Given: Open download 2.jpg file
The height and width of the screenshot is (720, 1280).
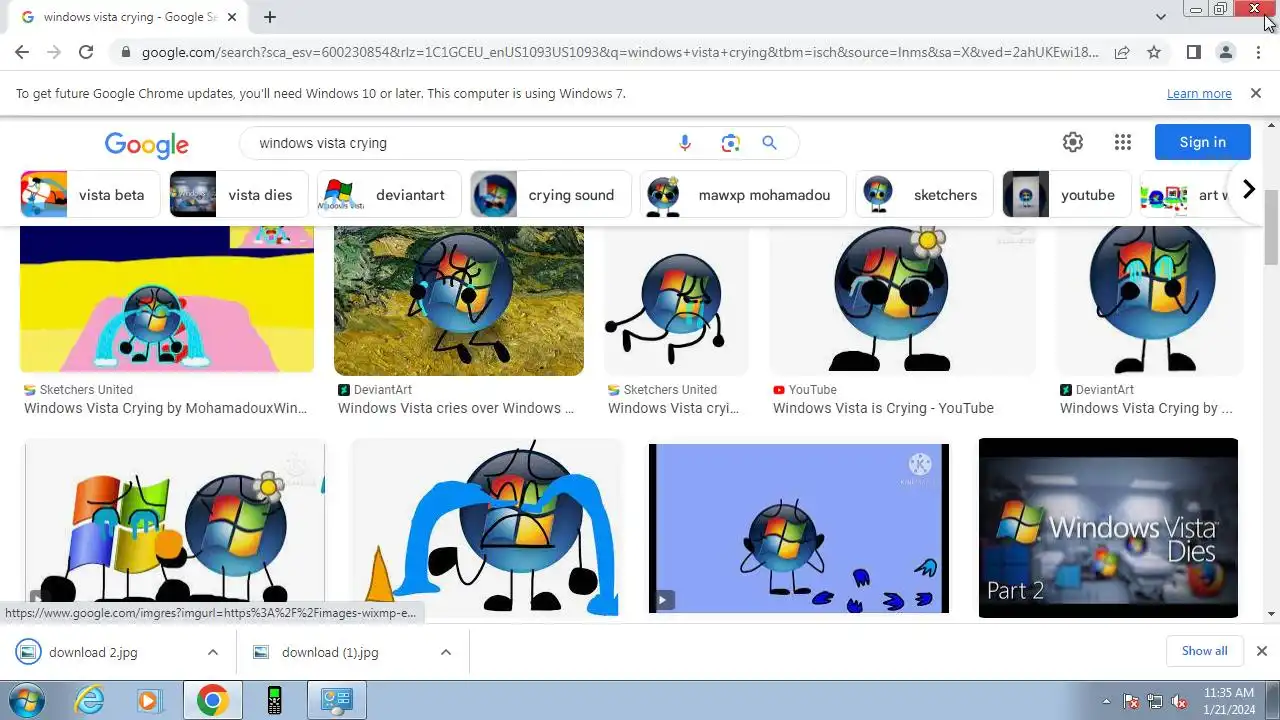Looking at the screenshot, I should pyautogui.click(x=93, y=652).
